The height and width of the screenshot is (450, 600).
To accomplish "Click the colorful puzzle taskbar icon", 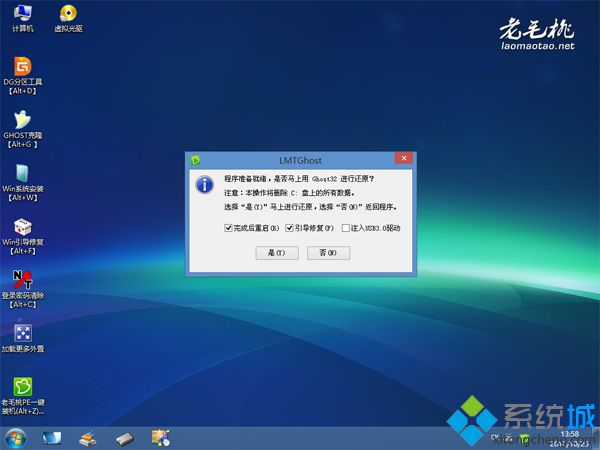I will click(161, 438).
